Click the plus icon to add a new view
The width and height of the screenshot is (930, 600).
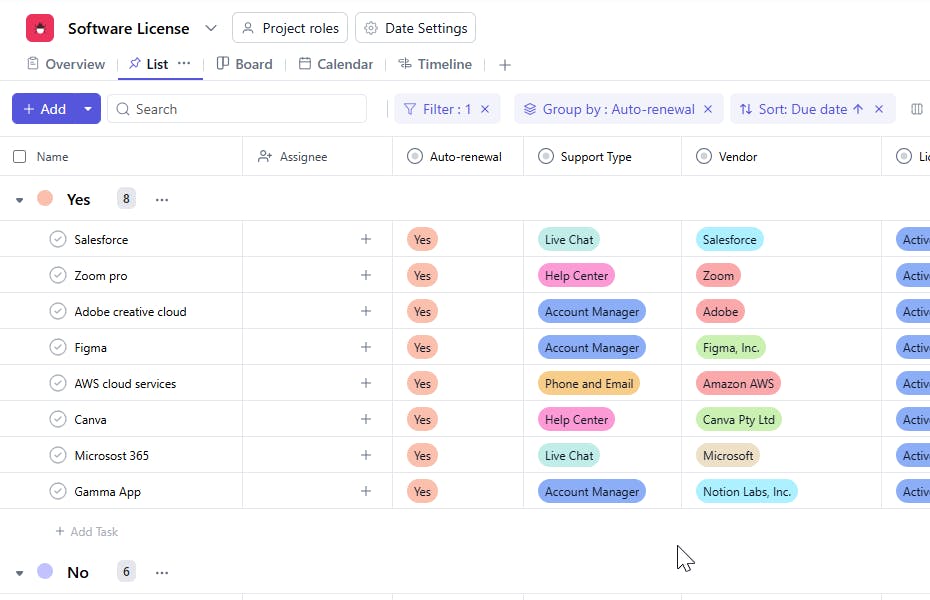505,65
